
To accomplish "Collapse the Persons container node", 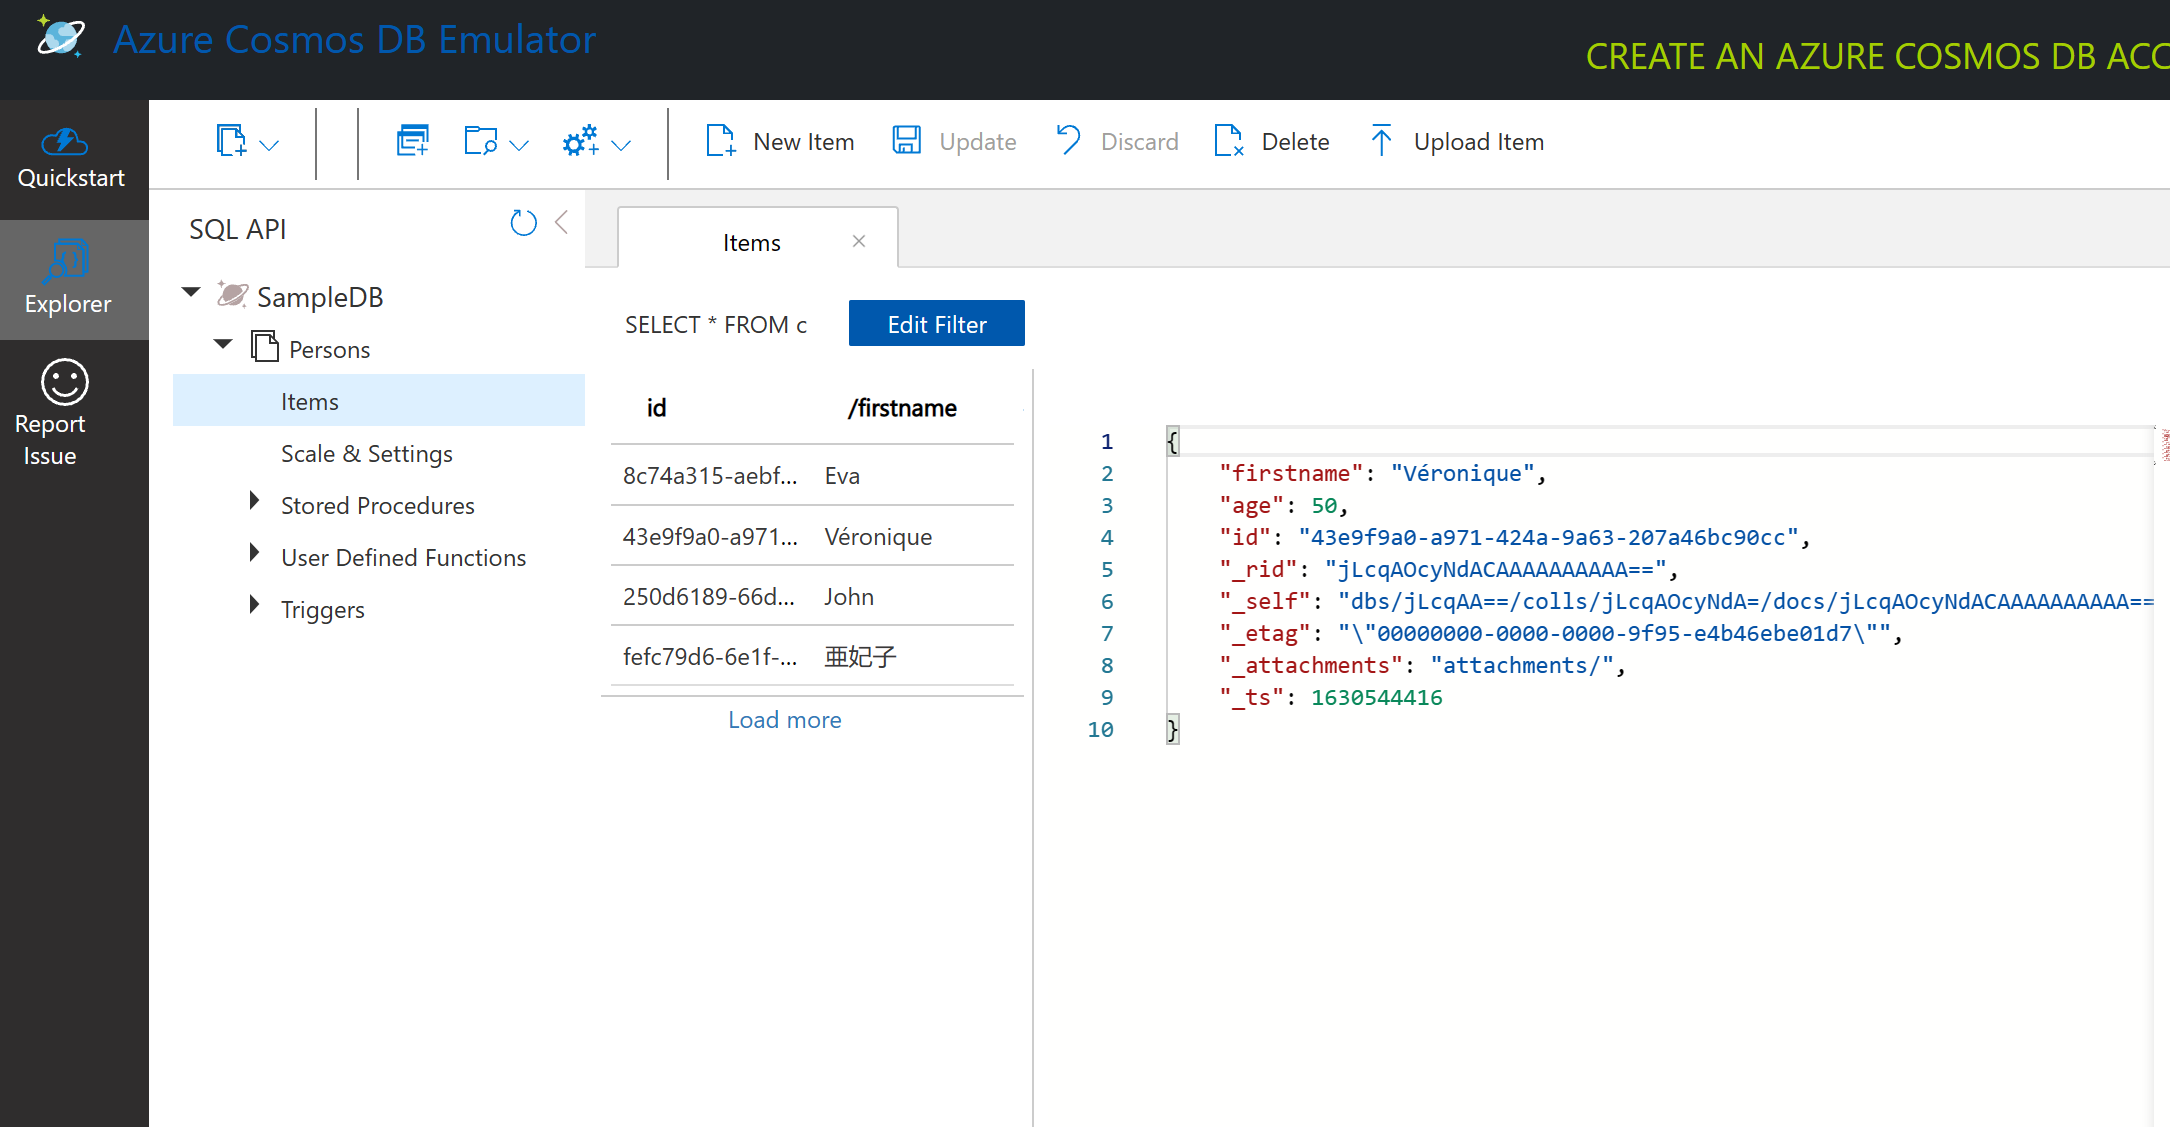I will coord(222,344).
